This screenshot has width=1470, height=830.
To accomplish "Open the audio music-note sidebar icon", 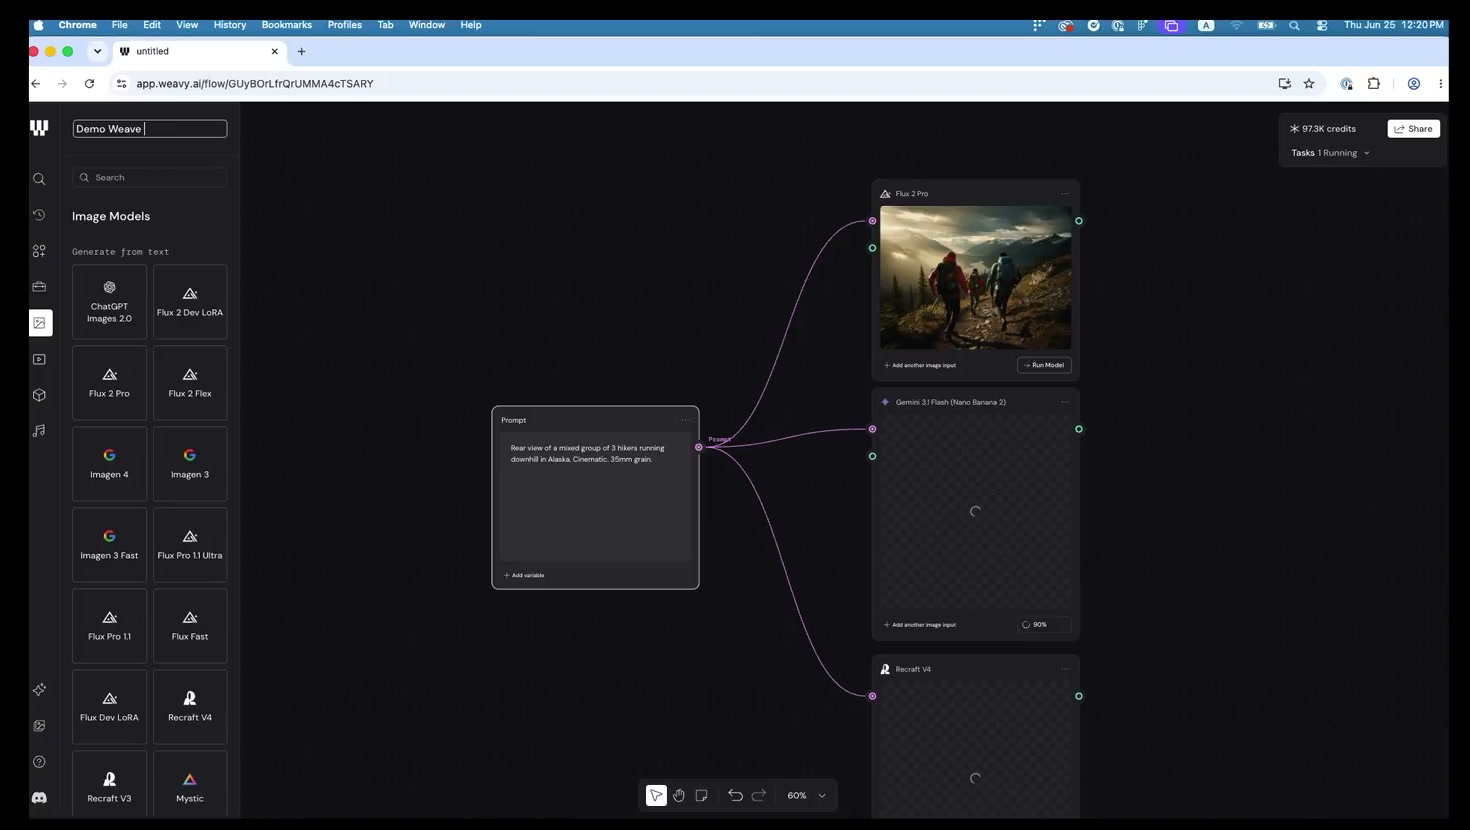I will [x=39, y=431].
